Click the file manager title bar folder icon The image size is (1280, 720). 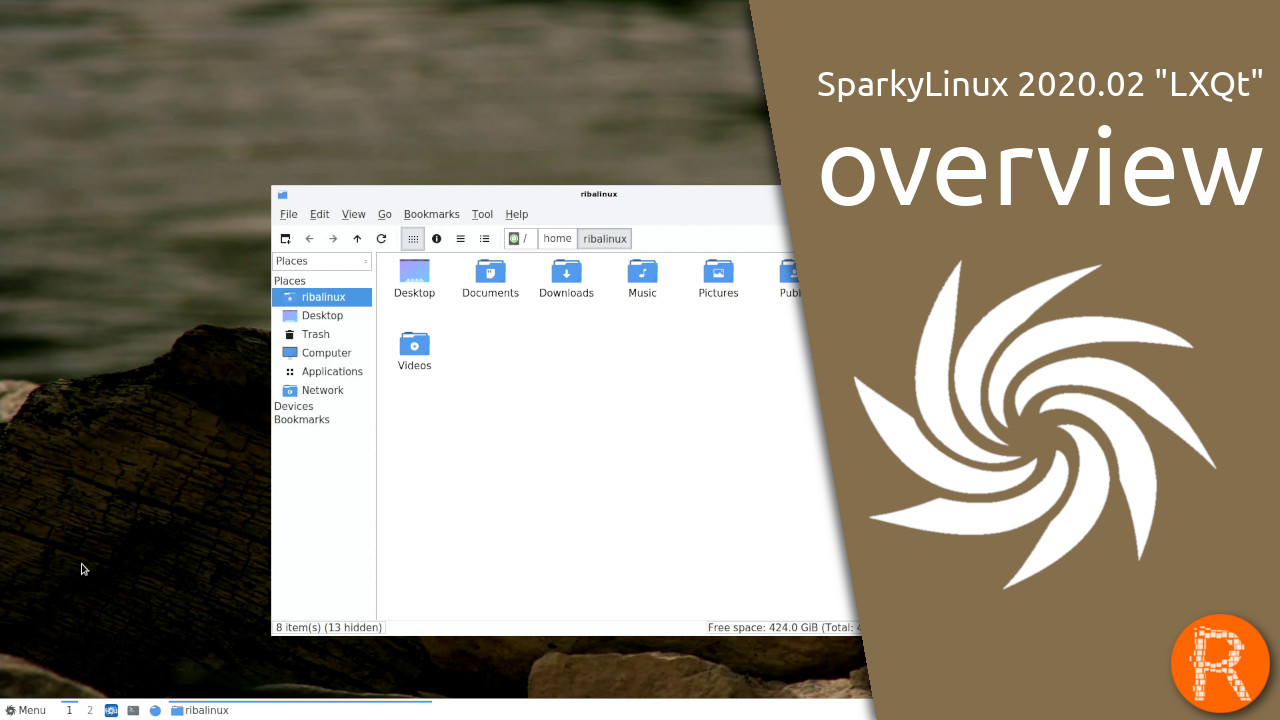tap(283, 195)
